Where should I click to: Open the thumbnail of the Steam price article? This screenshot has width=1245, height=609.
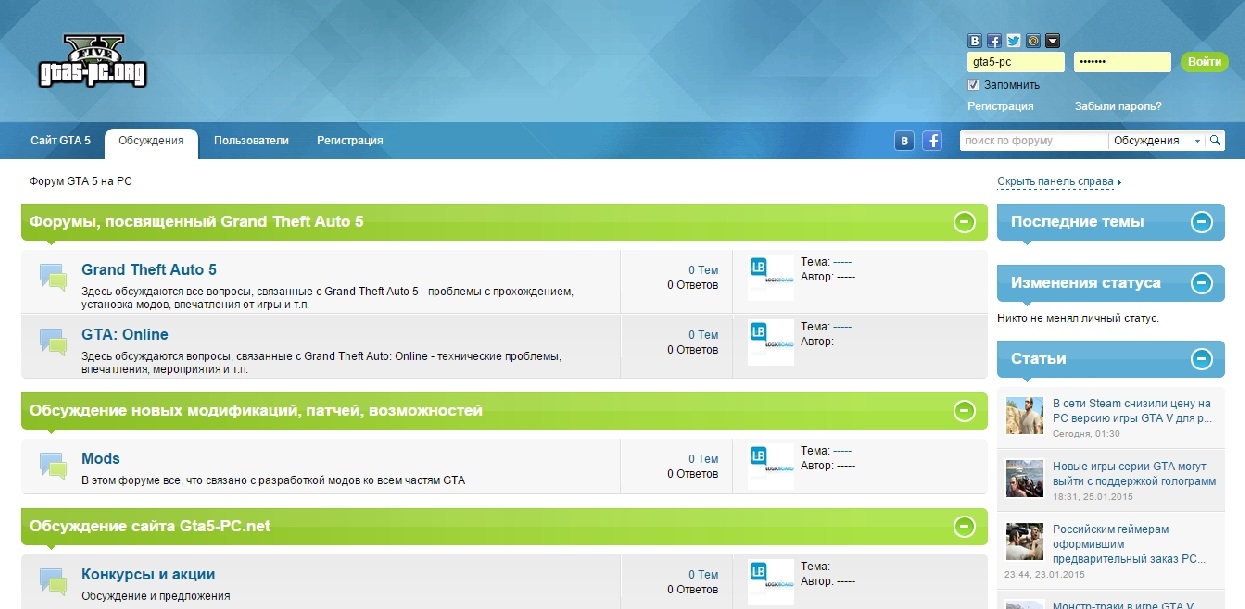coord(1024,414)
